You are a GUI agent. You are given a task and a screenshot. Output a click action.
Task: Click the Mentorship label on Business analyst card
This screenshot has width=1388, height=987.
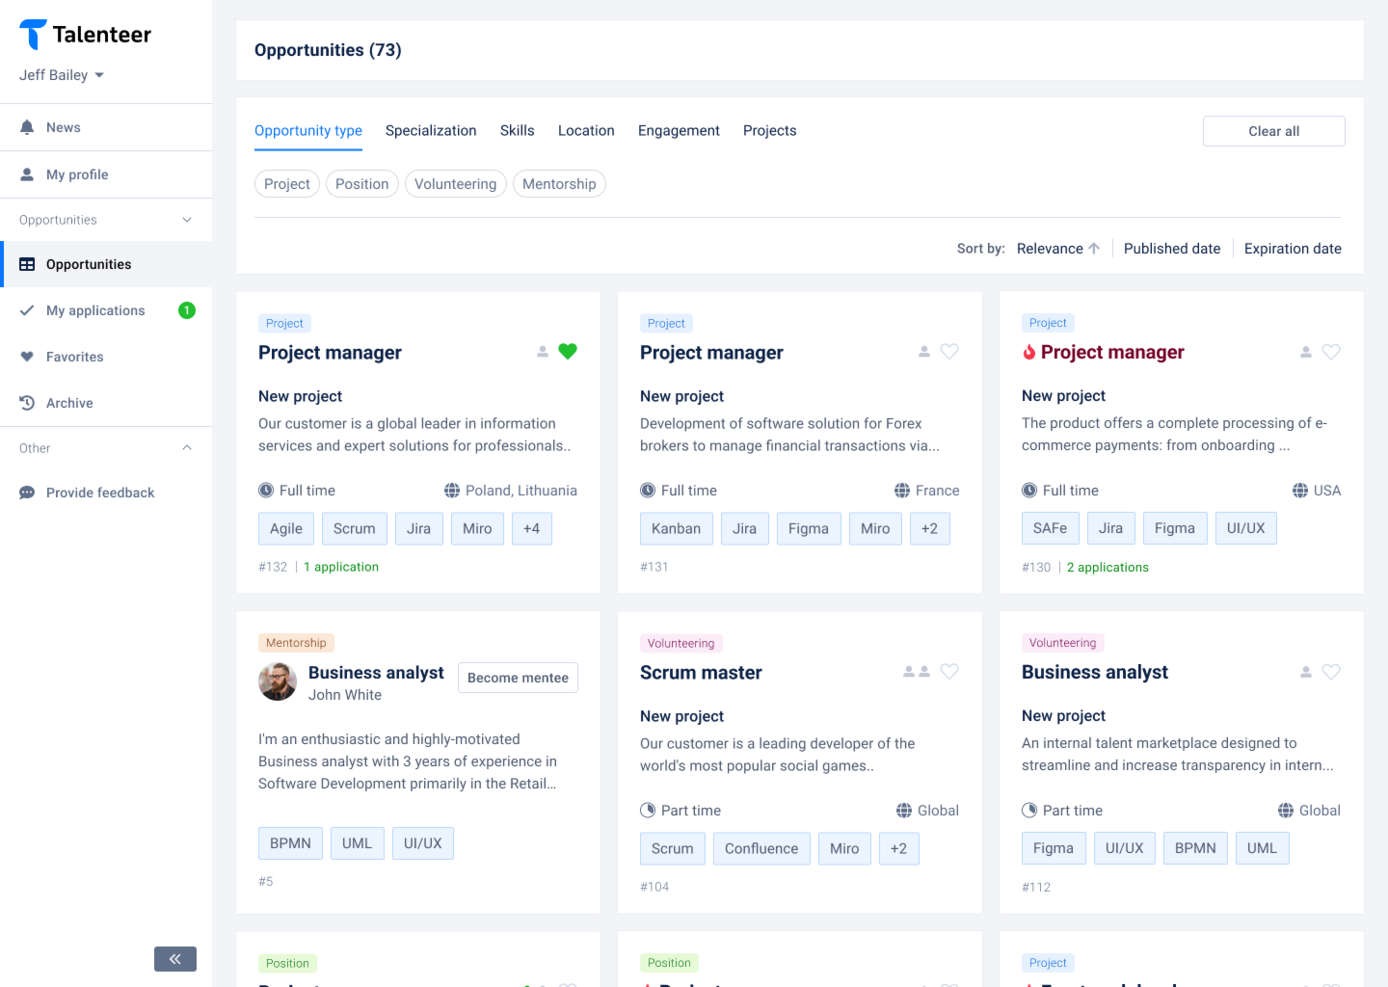pos(296,643)
